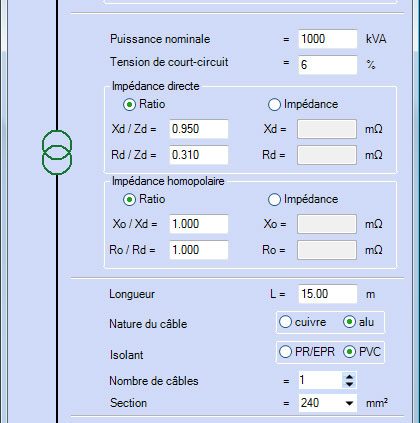420x423 pixels.
Task: Select Impédance option under Impédance homopolaire
Action: [274, 200]
